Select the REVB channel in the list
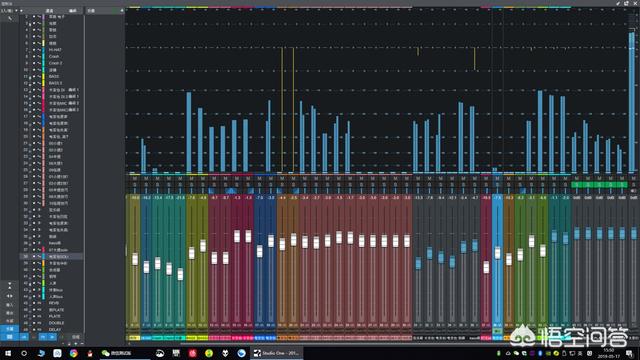Image resolution: width=640 pixels, height=360 pixels. 54,303
